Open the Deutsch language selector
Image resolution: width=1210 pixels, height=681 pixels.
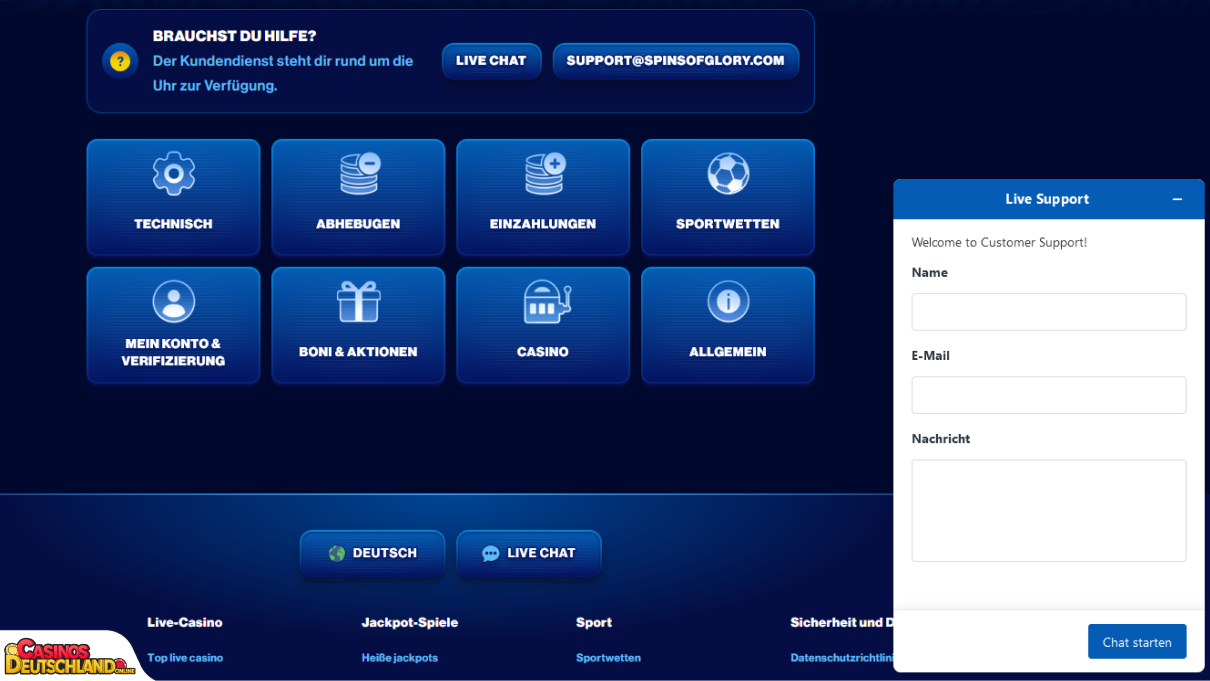click(x=372, y=553)
